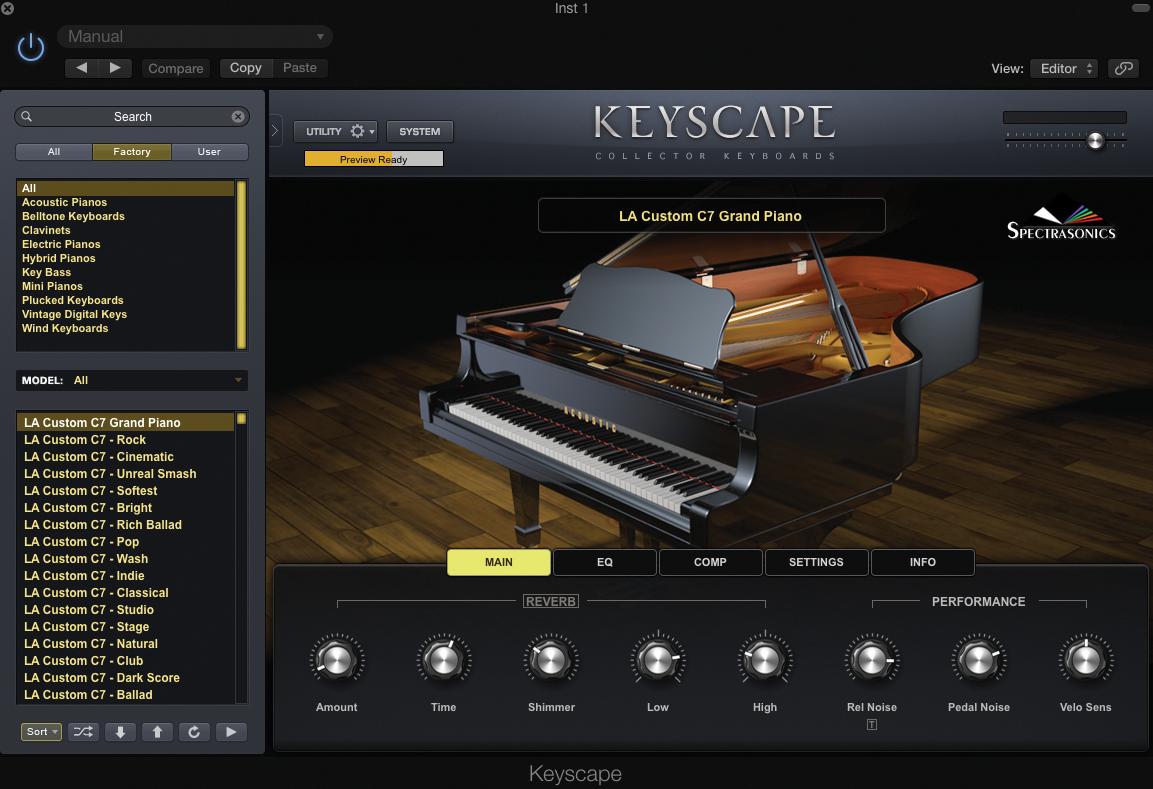Image resolution: width=1153 pixels, height=789 pixels.
Task: Click the reverb Low knob
Action: coord(657,660)
